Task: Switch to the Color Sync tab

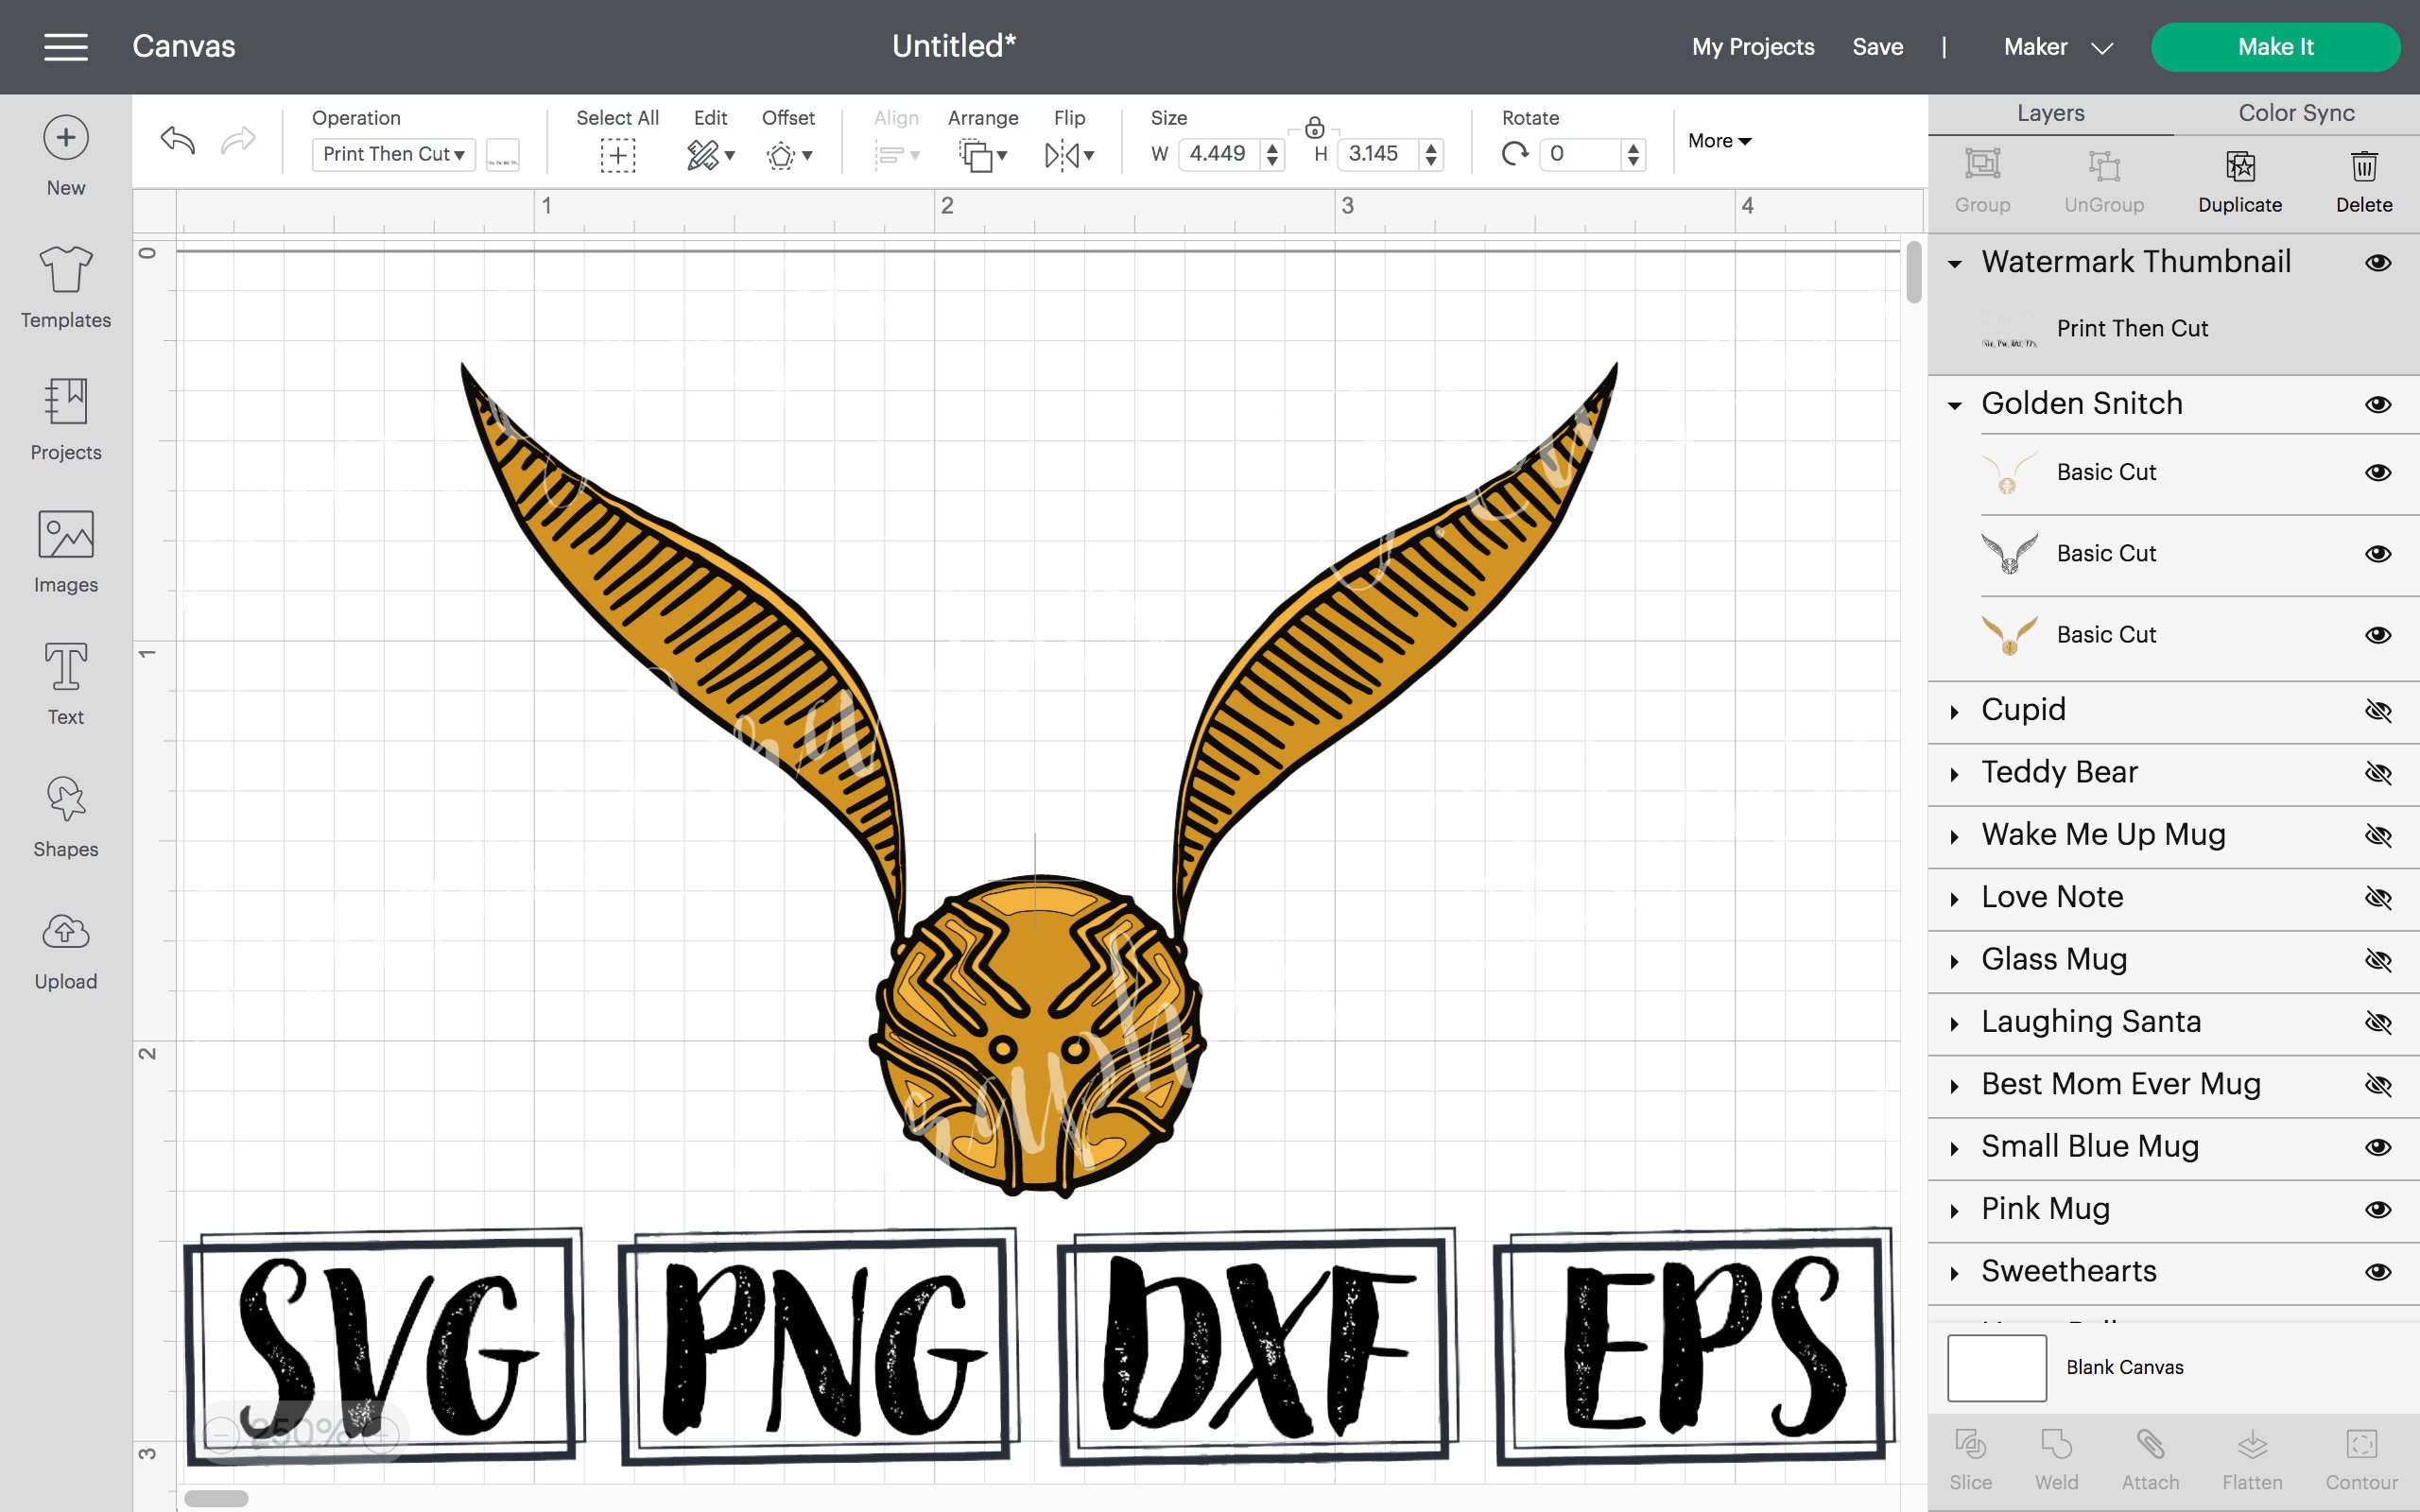Action: (2294, 112)
